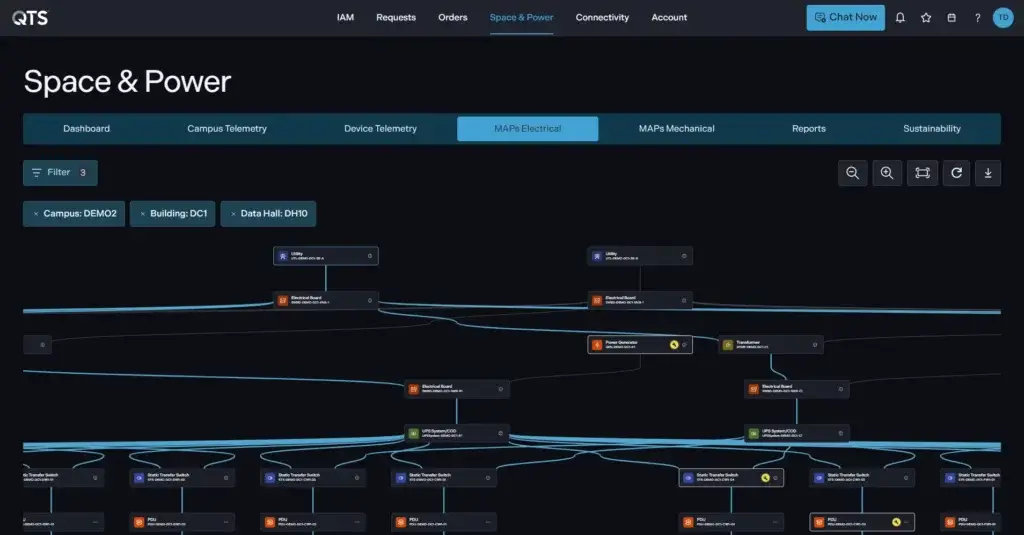This screenshot has width=1024, height=535.
Task: Remove the Data Hall: DH10 filter chip
Action: 233,214
